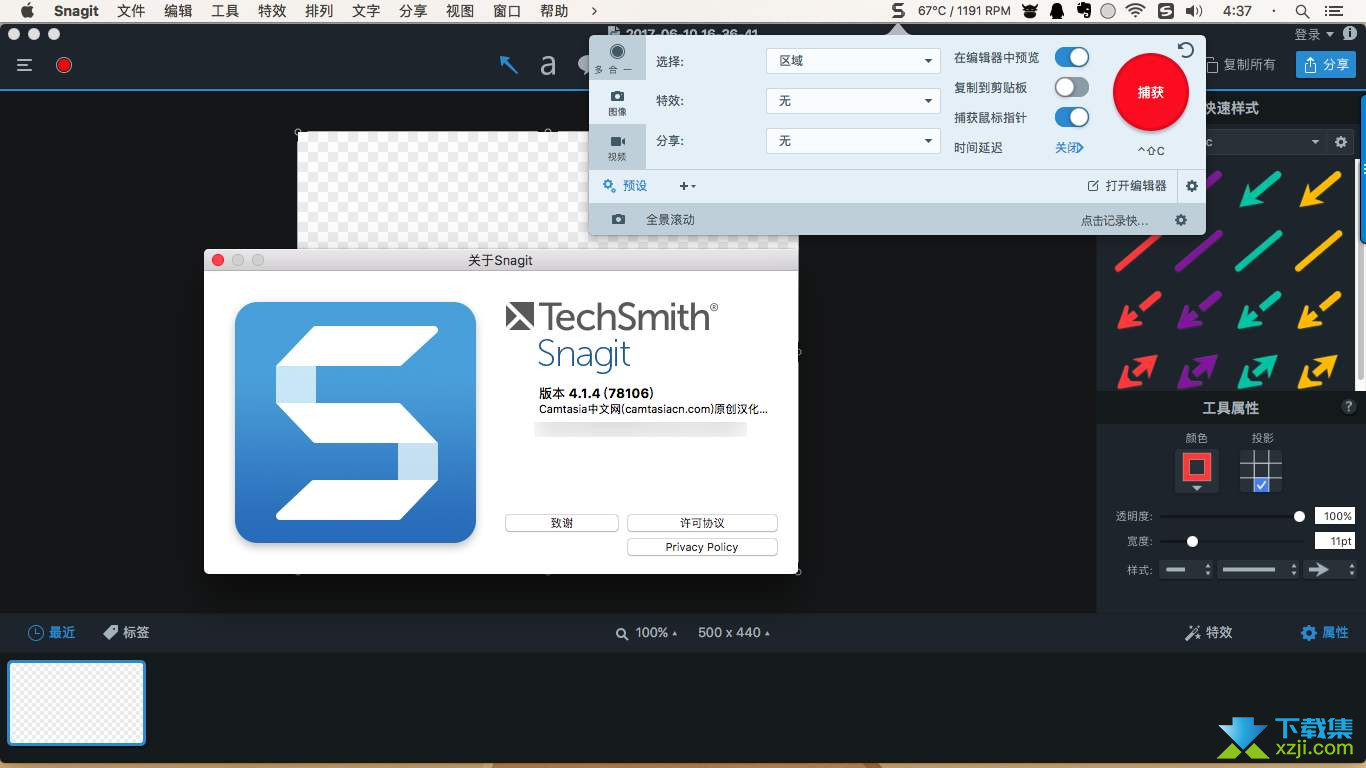Open the 选择 region dropdown

pos(853,61)
